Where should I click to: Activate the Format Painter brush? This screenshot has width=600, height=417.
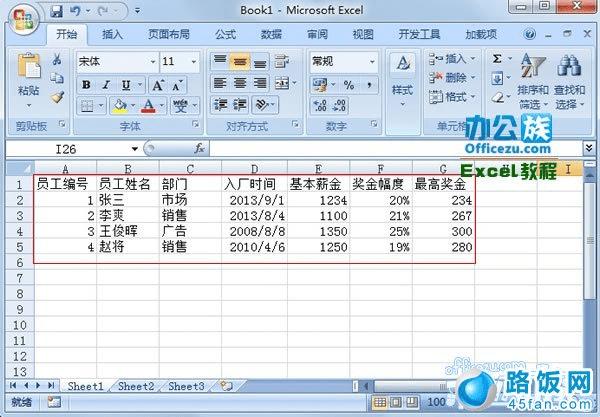[x=57, y=97]
